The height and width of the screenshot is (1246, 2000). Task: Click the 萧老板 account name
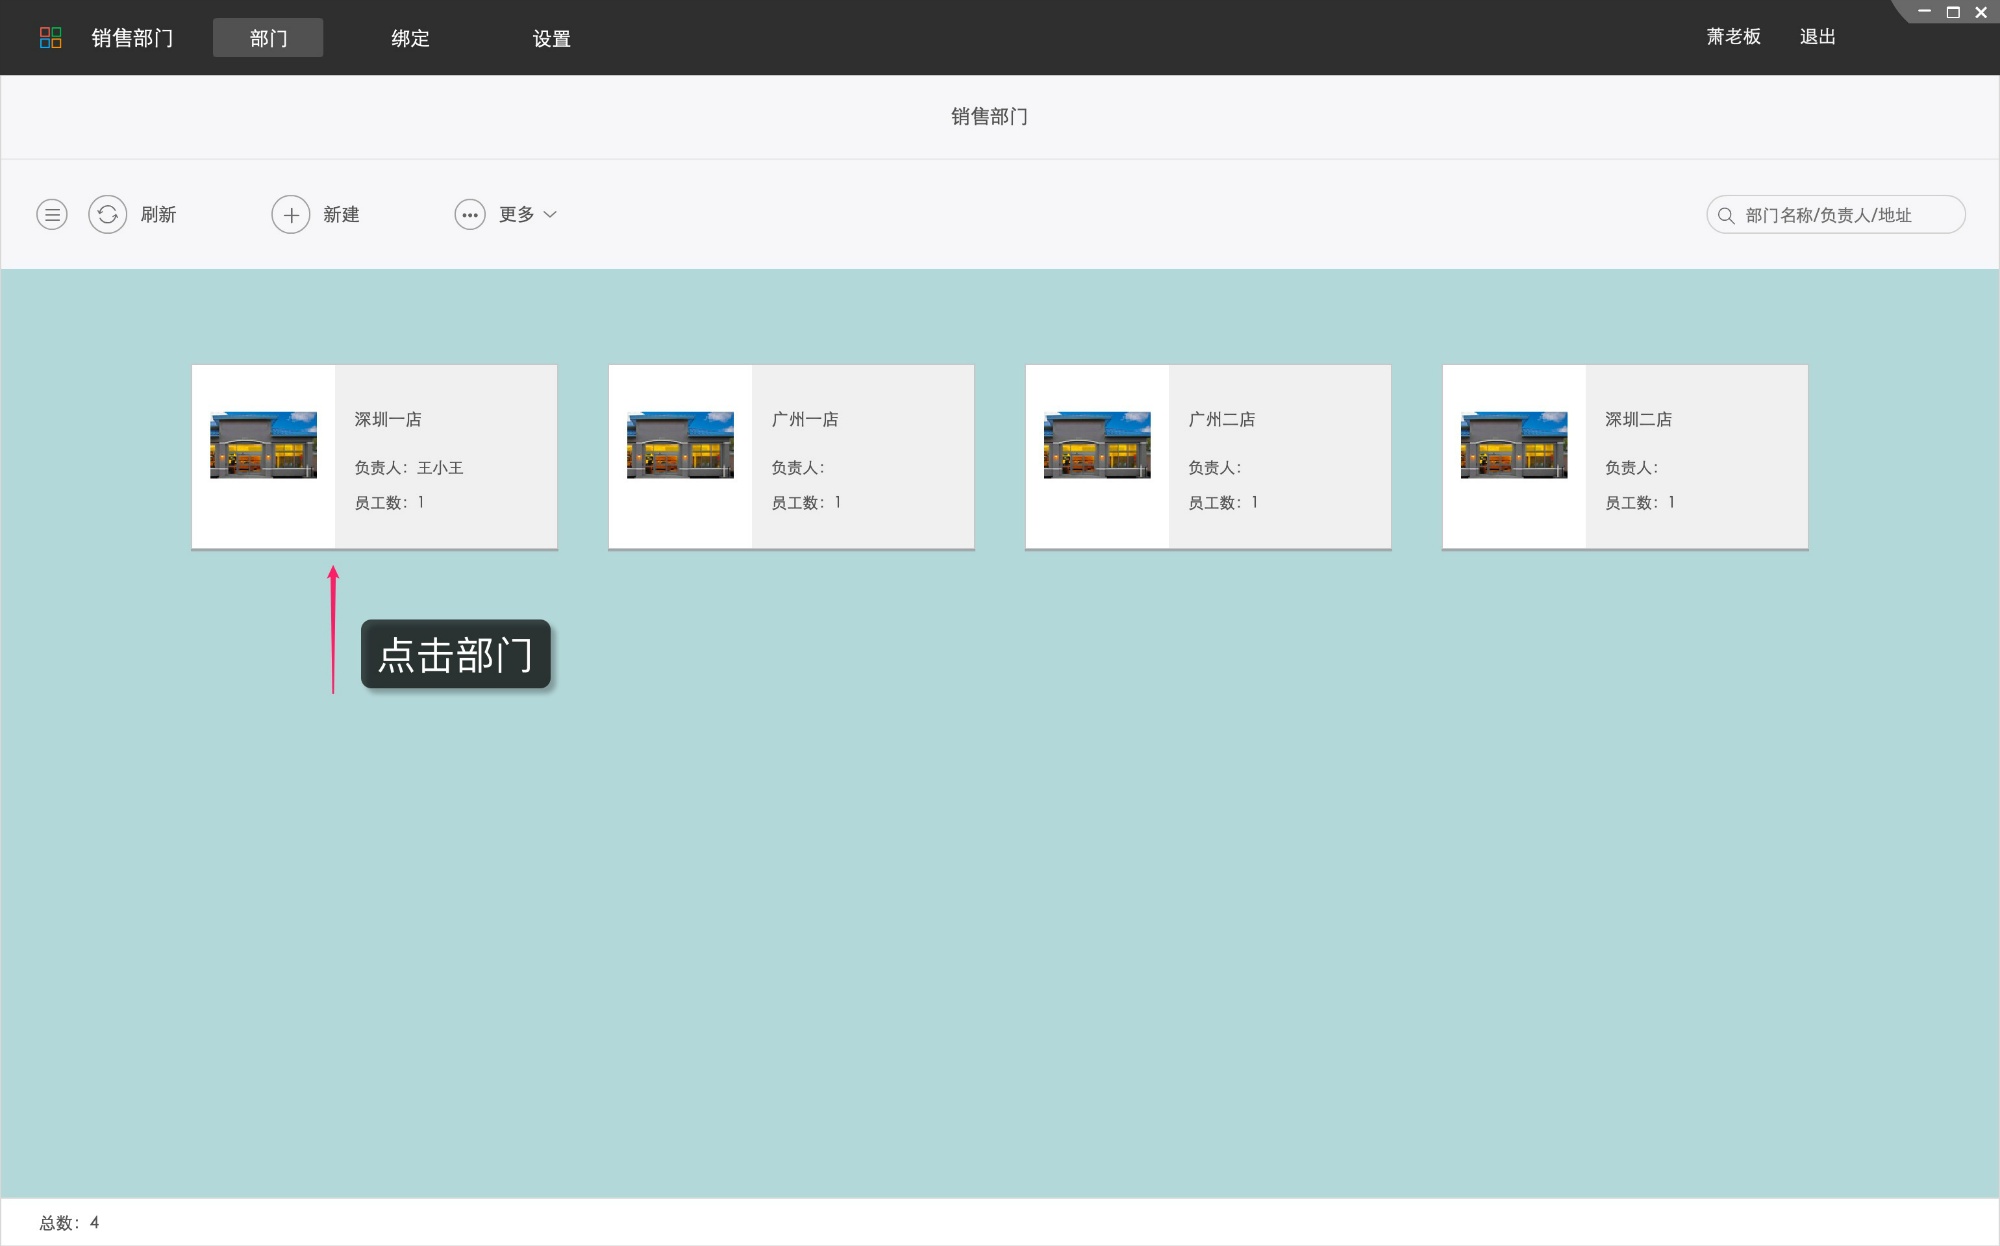point(1733,36)
